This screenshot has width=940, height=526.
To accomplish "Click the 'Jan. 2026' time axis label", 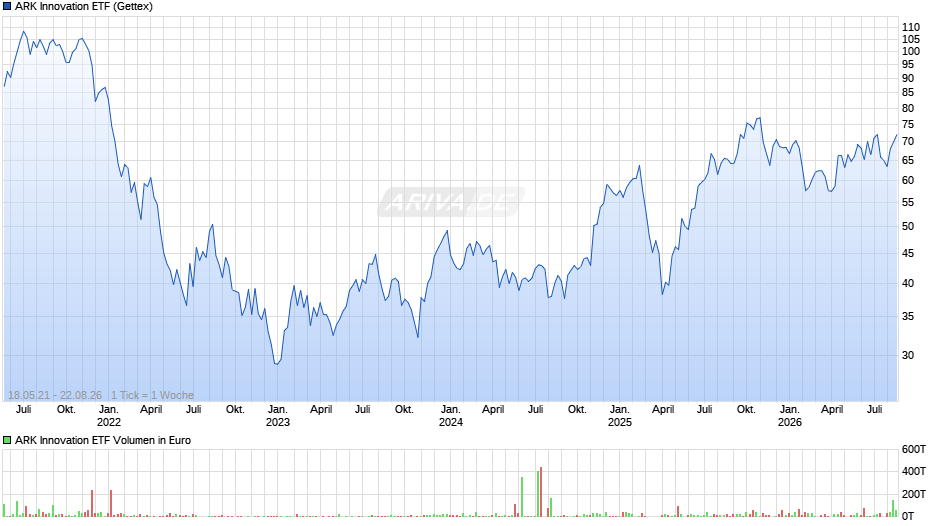I will (790, 416).
